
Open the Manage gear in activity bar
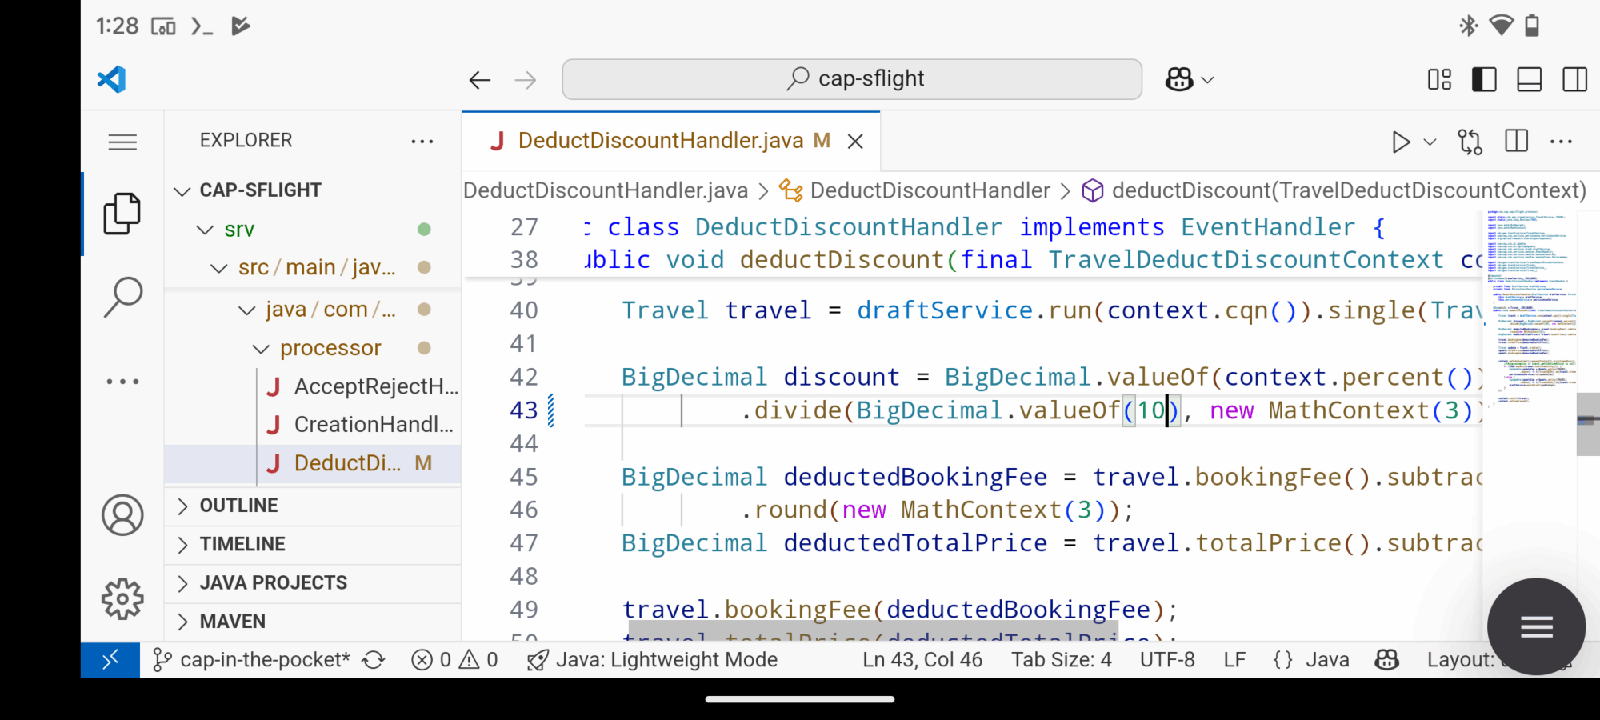[122, 599]
